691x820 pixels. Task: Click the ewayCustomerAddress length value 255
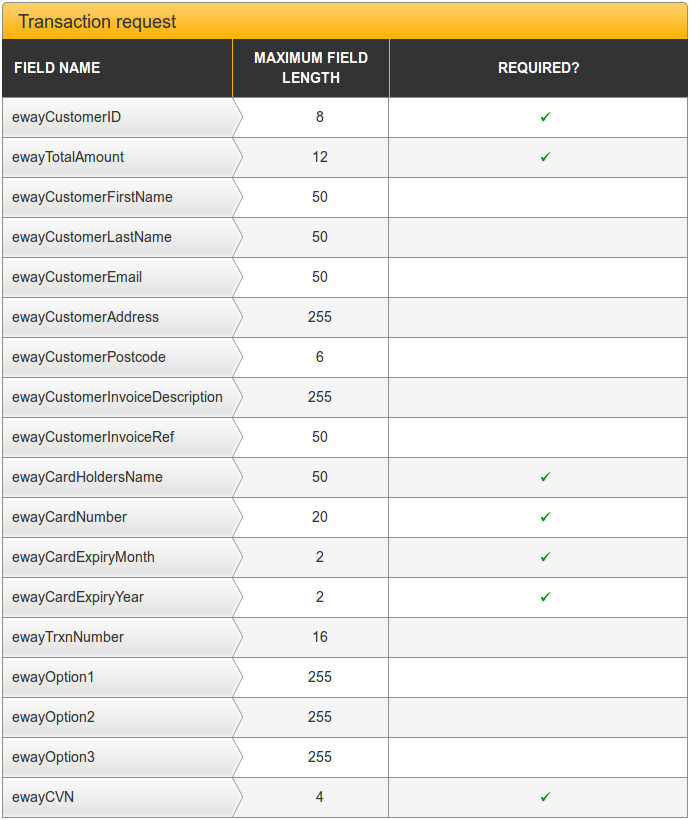pos(320,317)
